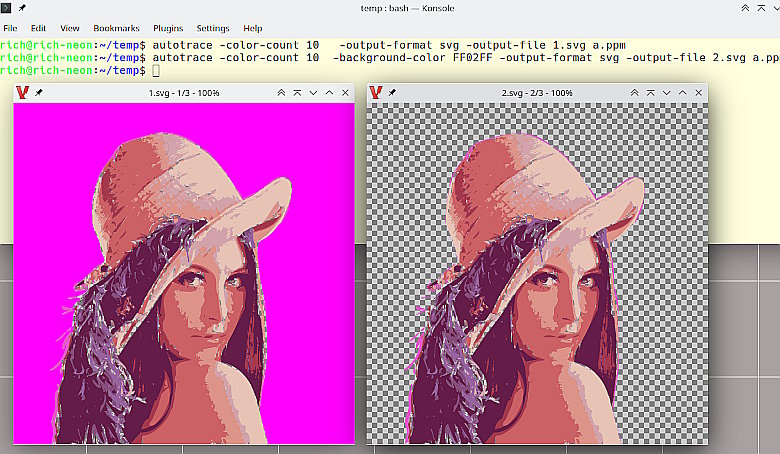Click the transparent-background traced image in 2.svg
Image resolution: width=780 pixels, height=454 pixels.
click(537, 273)
